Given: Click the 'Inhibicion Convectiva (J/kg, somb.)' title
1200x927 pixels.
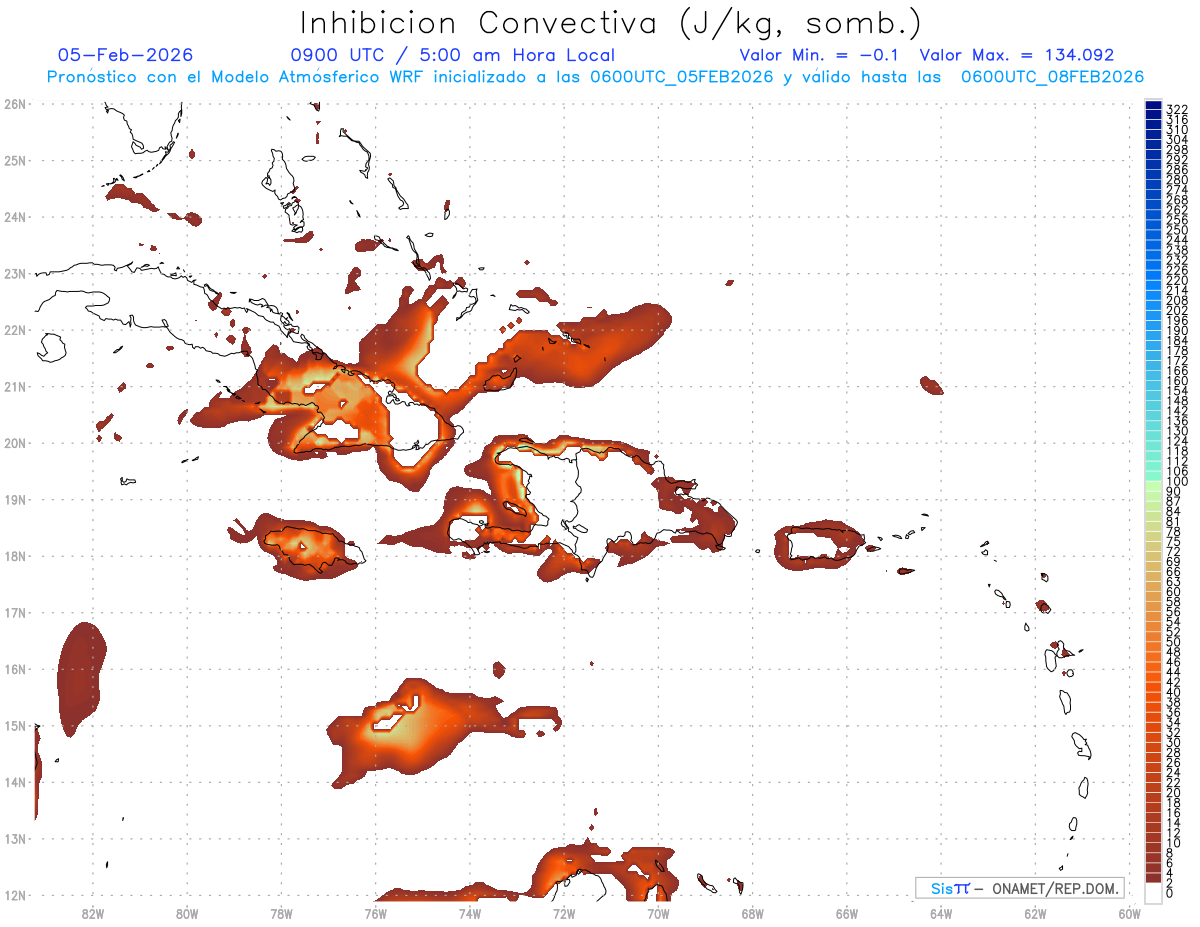Looking at the screenshot, I should [611, 23].
